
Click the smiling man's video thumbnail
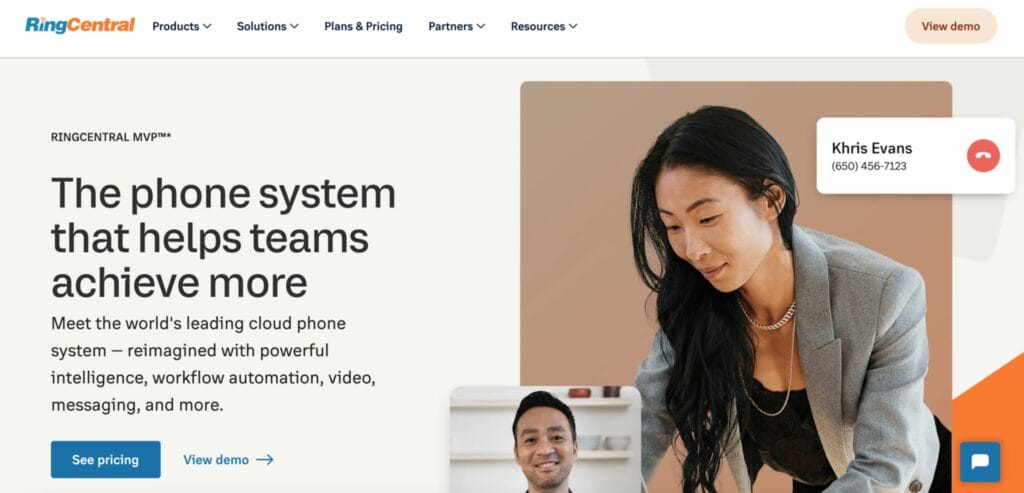[544, 438]
